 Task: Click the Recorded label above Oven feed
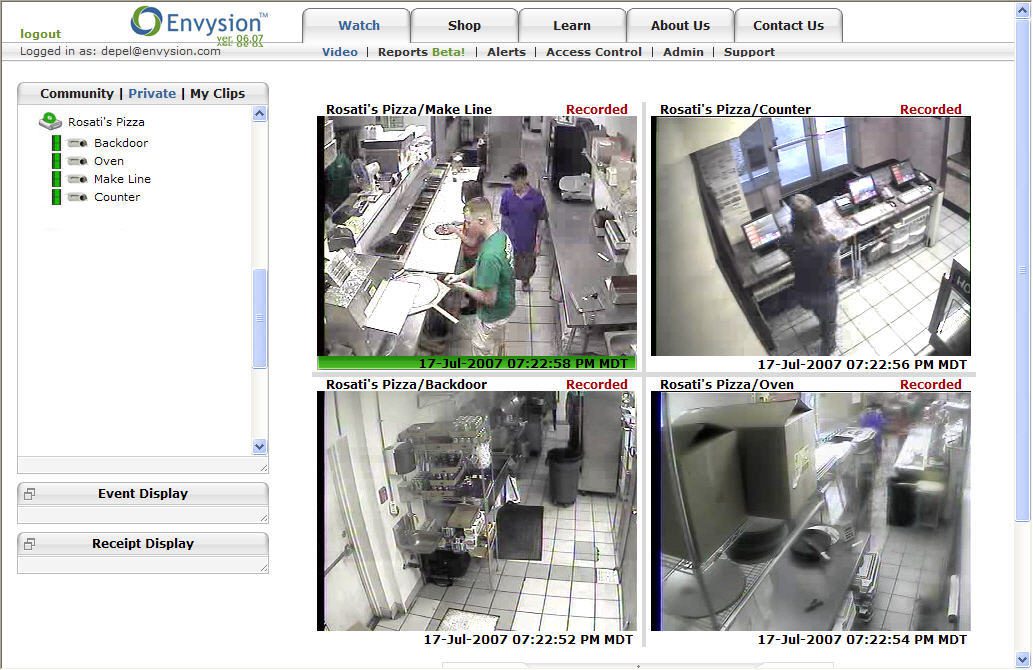coord(931,385)
